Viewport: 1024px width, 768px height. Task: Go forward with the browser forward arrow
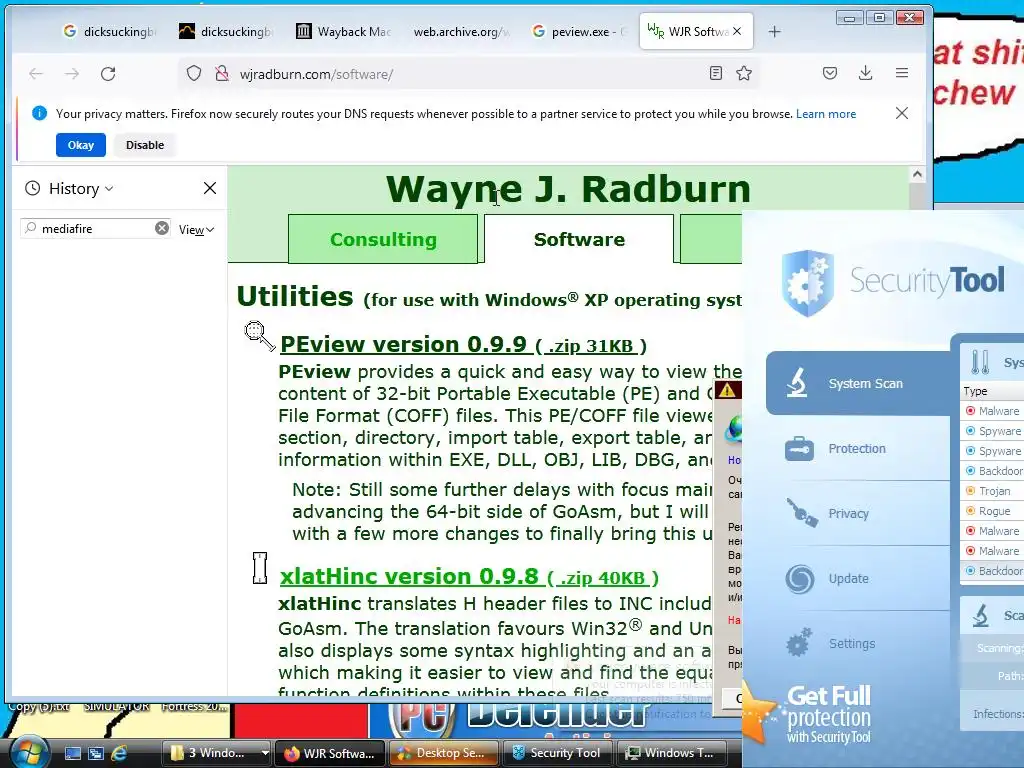[x=72, y=74]
